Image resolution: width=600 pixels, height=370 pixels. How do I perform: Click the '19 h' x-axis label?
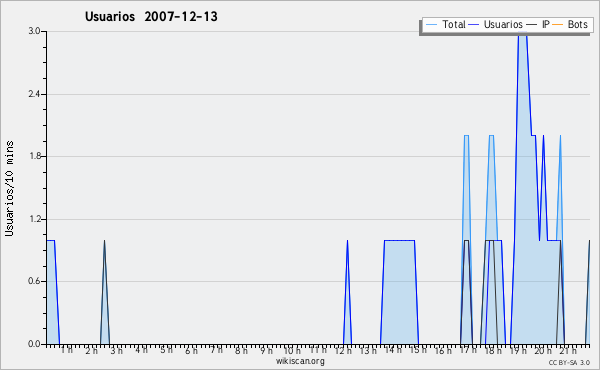click(x=518, y=350)
